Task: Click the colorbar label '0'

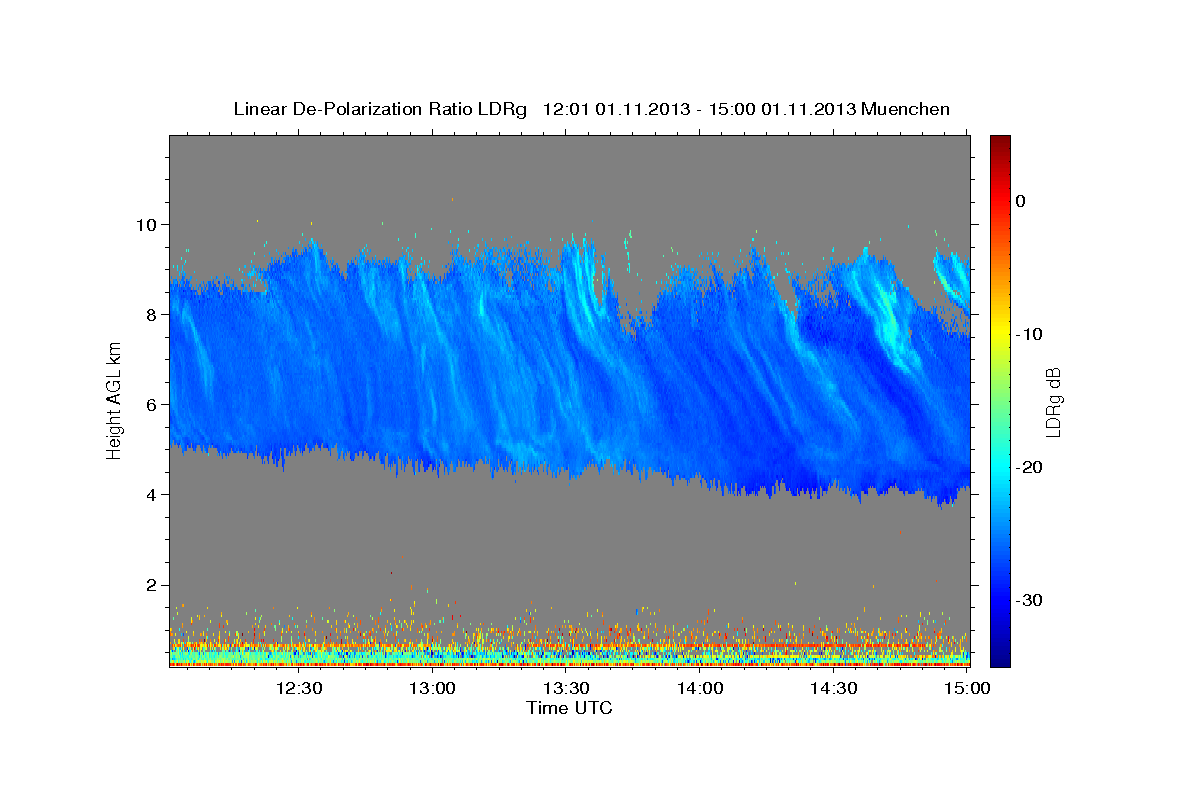Action: [1021, 201]
